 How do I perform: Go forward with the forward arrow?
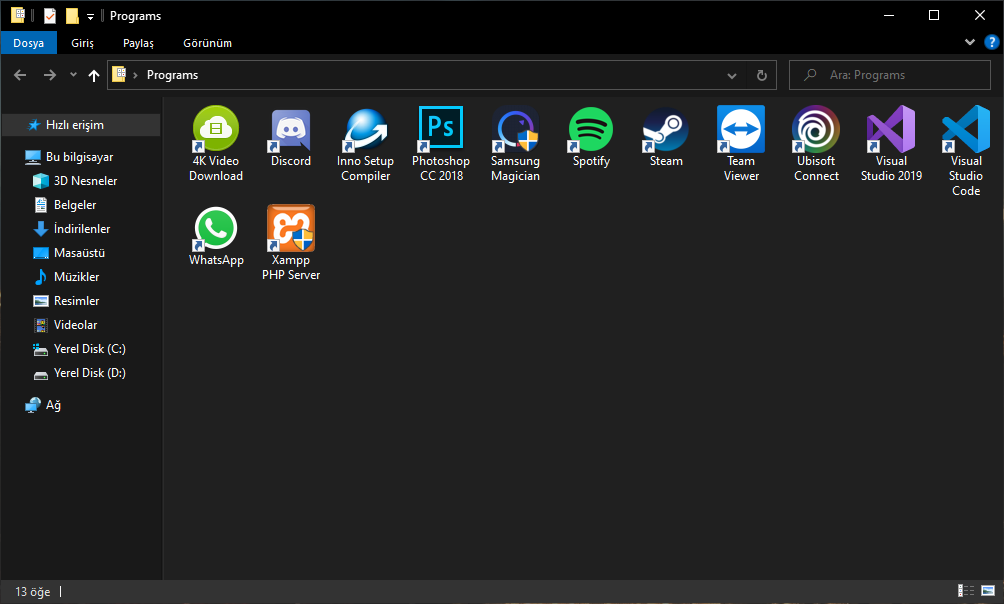[49, 75]
